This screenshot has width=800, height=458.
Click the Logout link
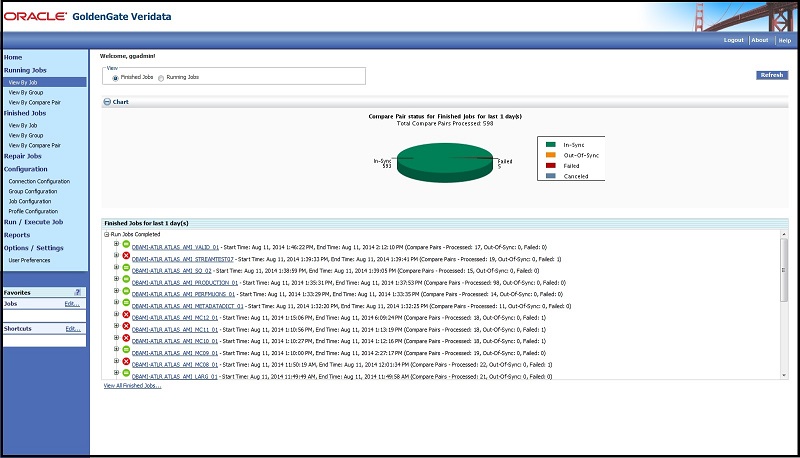pos(733,40)
